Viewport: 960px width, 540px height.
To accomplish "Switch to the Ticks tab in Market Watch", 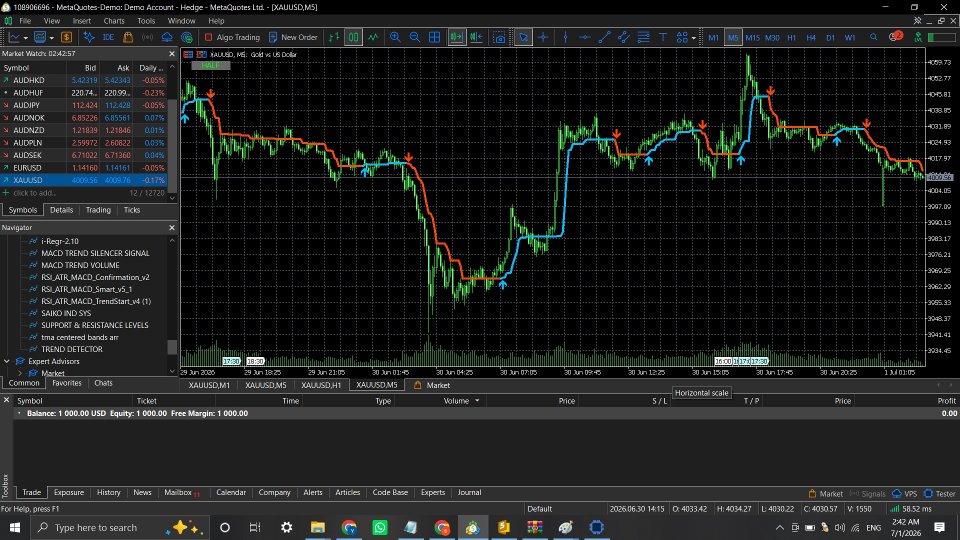I will [x=132, y=210].
